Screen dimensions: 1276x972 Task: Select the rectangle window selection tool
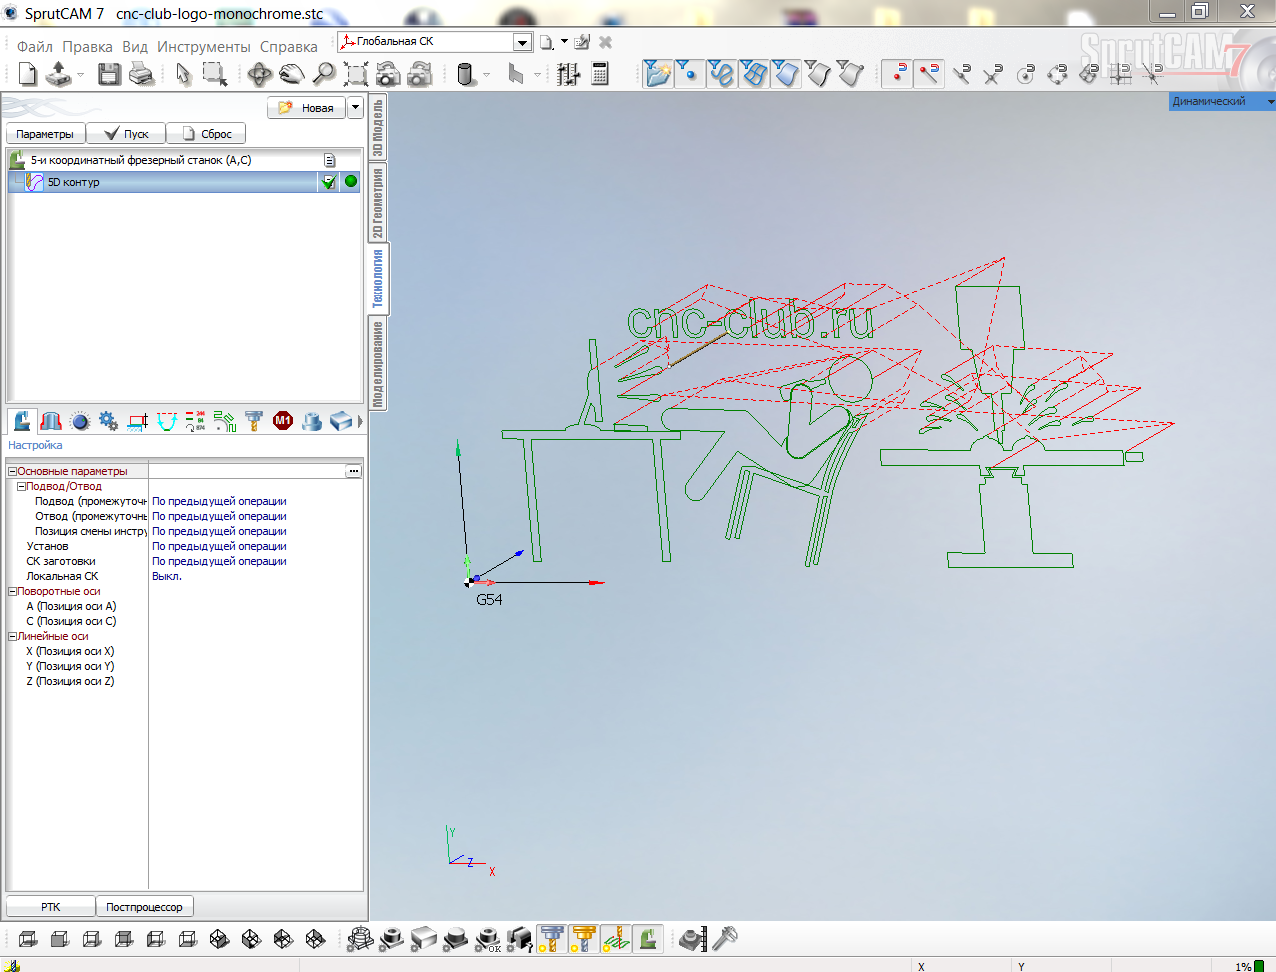click(x=215, y=74)
